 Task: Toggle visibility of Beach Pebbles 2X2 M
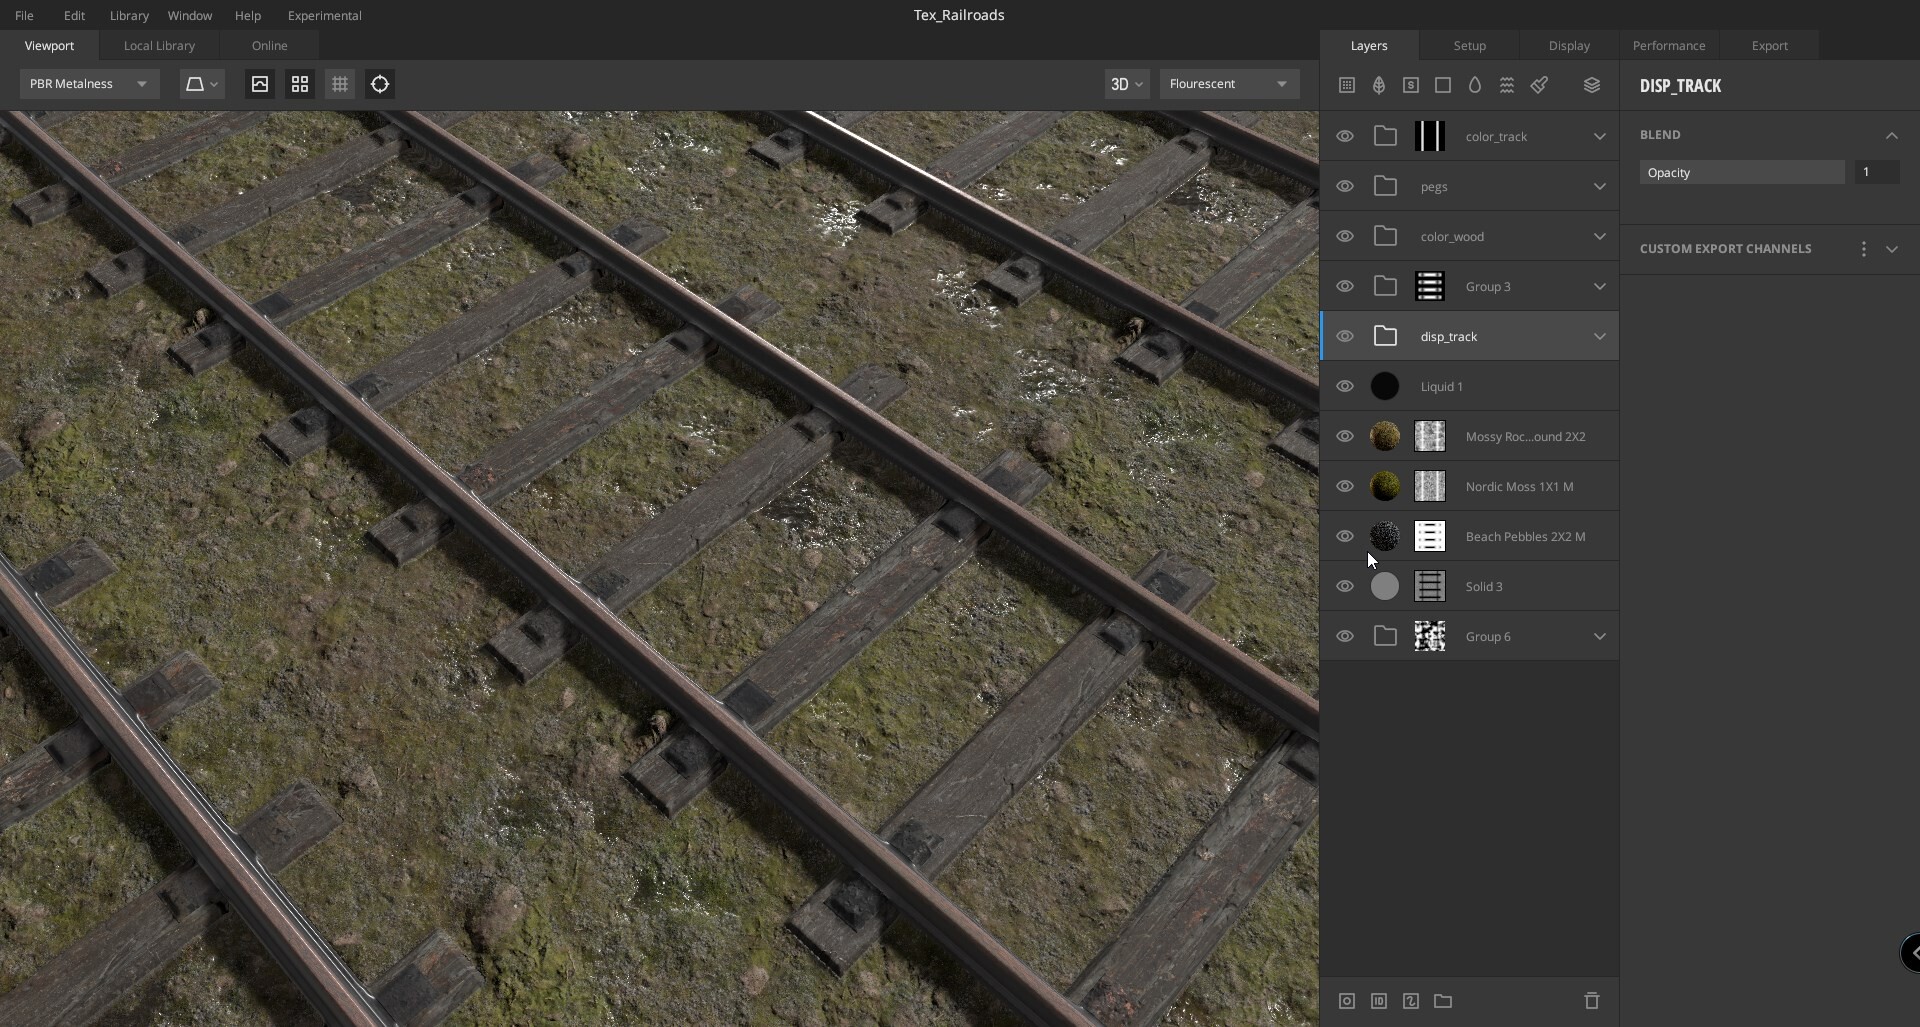[x=1345, y=536]
